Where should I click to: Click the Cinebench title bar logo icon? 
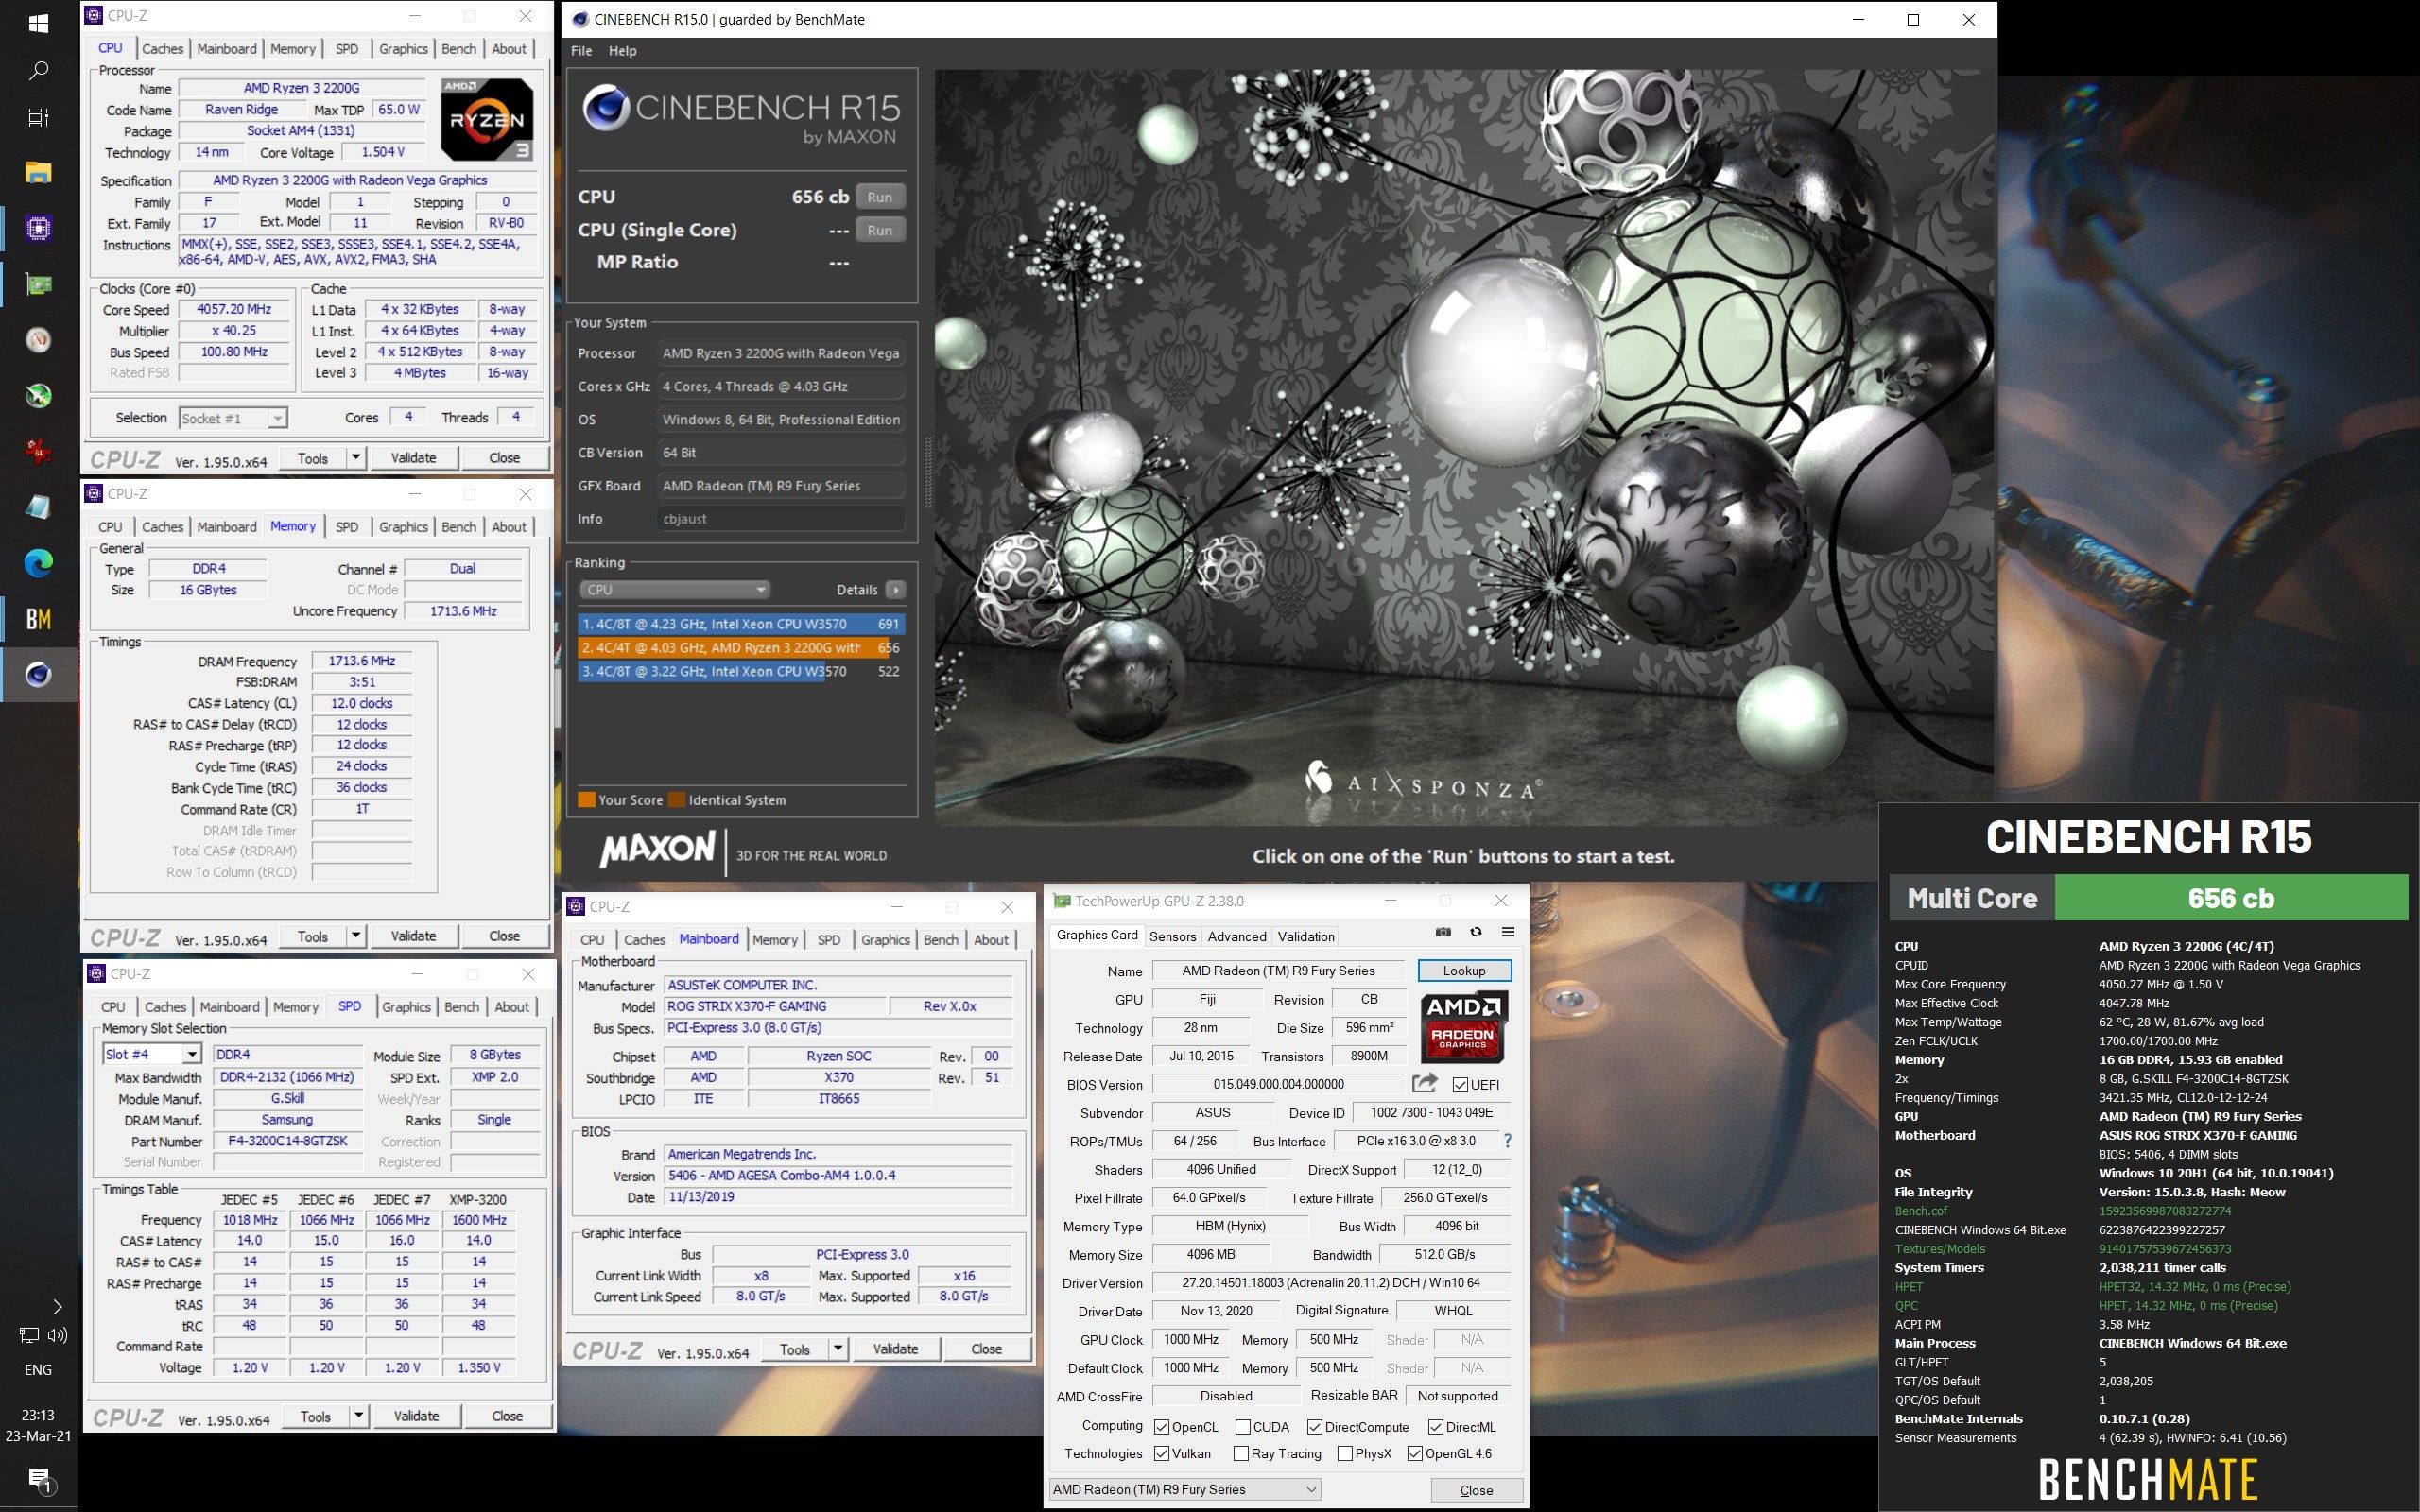(579, 19)
